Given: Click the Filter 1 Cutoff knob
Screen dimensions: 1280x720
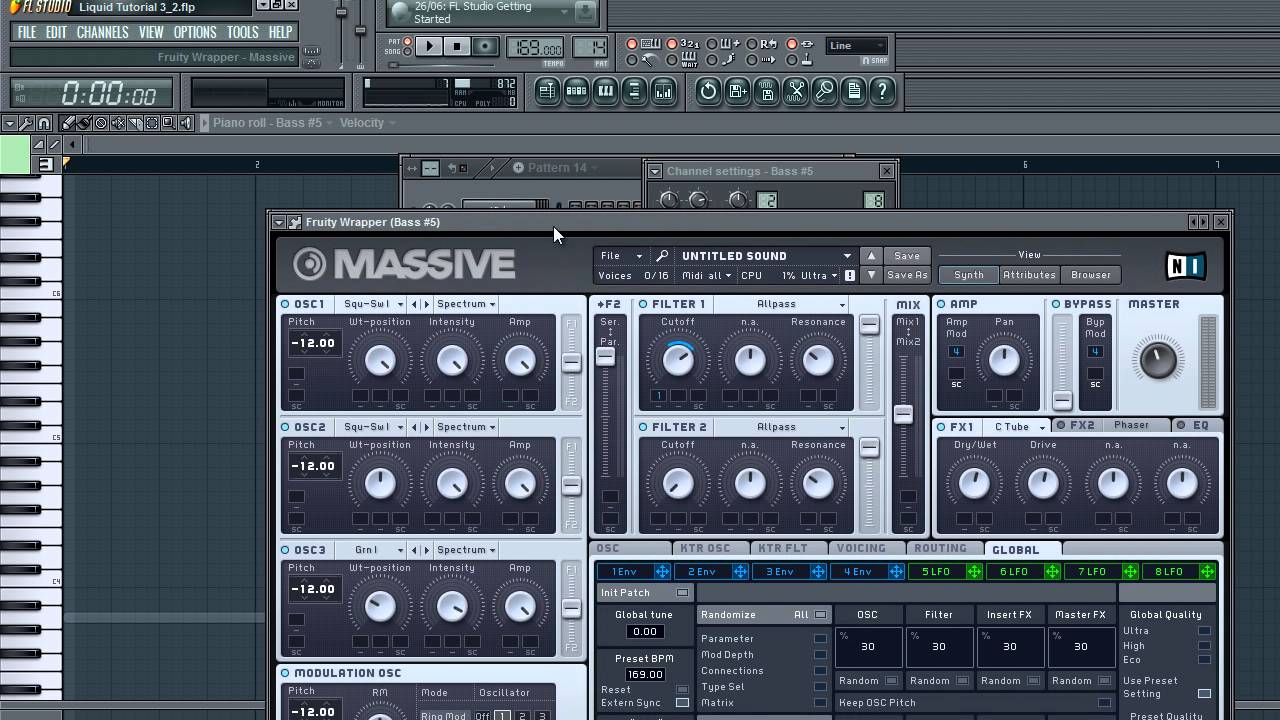Looking at the screenshot, I should 678,360.
